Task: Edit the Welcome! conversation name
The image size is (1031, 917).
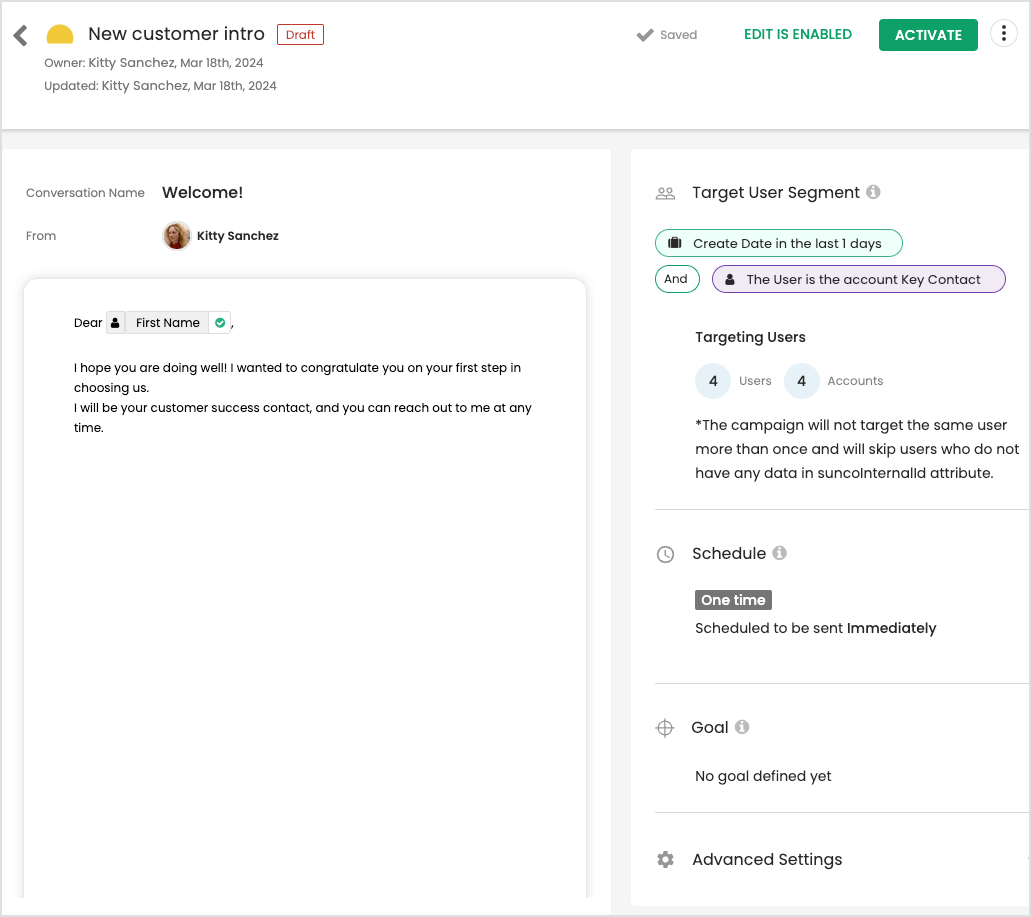Action: (x=203, y=193)
